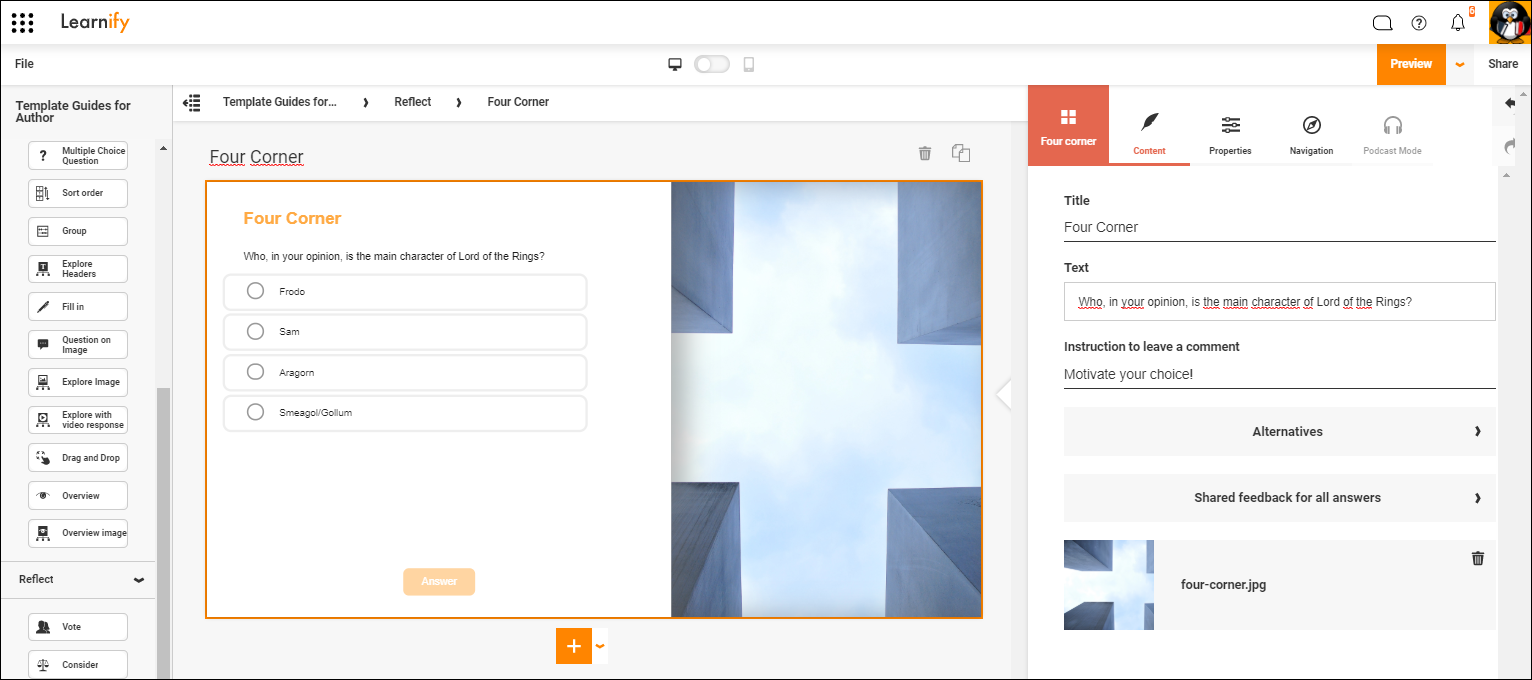Image resolution: width=1532 pixels, height=680 pixels.
Task: Click inside the Title input field
Action: [1279, 227]
